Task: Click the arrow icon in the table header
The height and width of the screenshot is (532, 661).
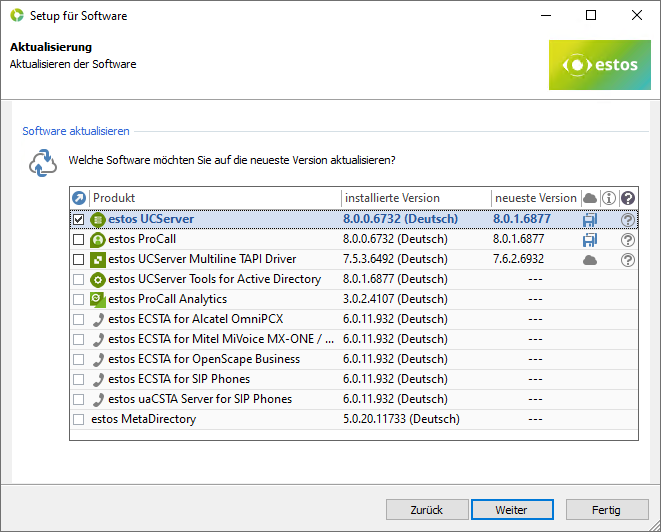Action: pyautogui.click(x=79, y=198)
